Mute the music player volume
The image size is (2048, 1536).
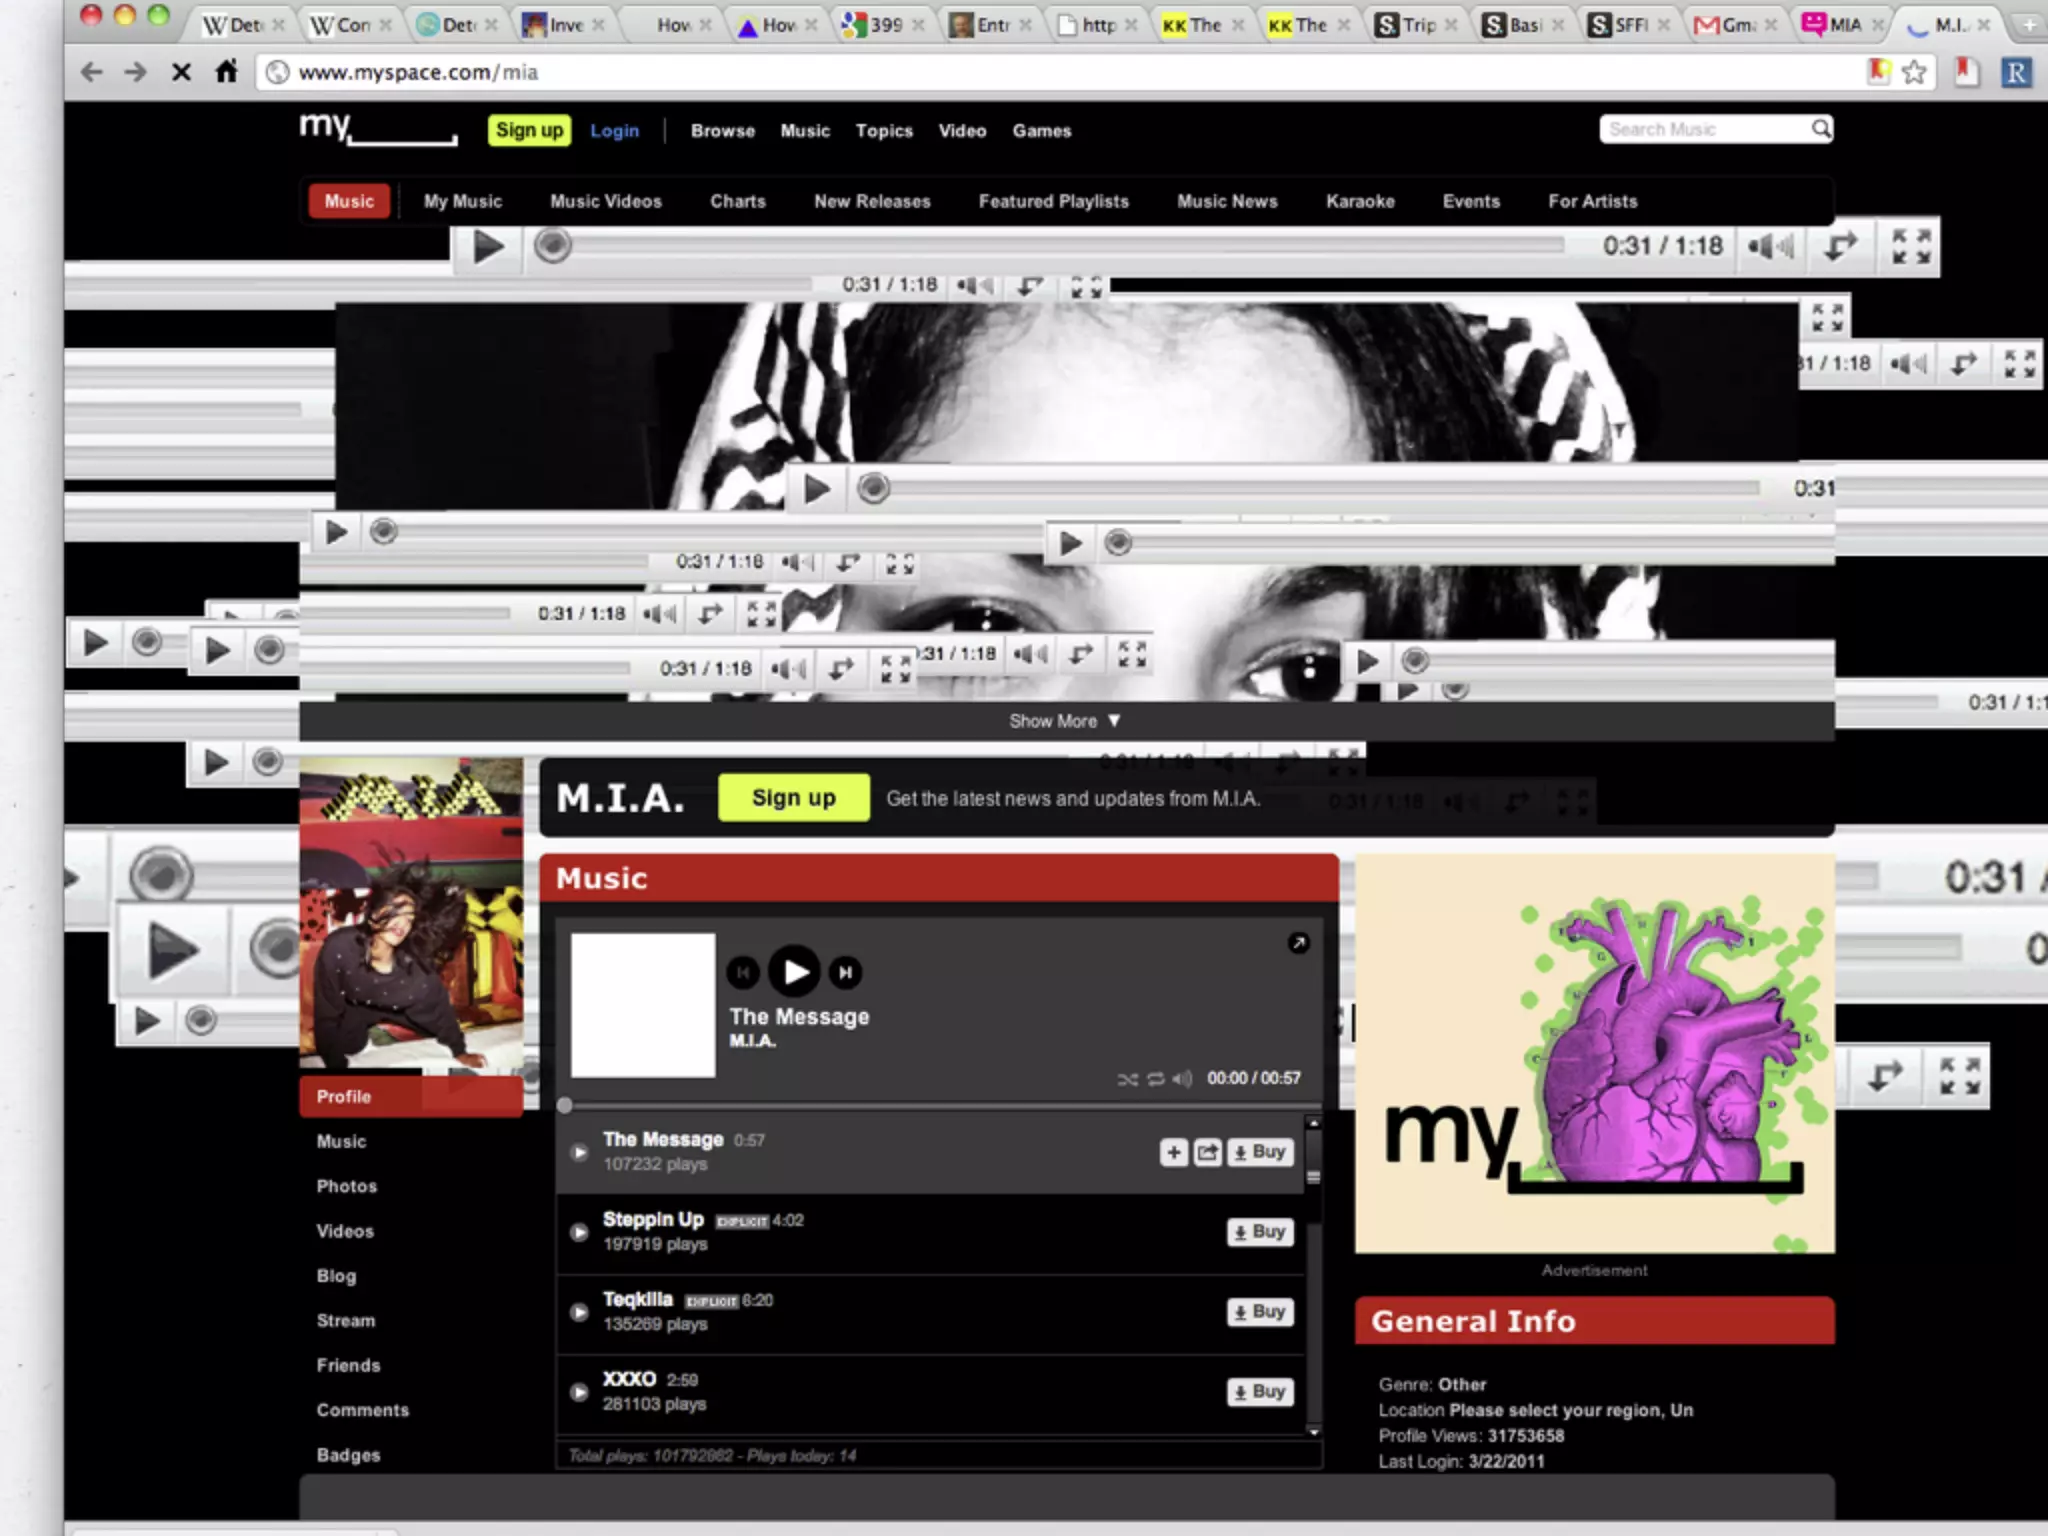(x=1182, y=1079)
